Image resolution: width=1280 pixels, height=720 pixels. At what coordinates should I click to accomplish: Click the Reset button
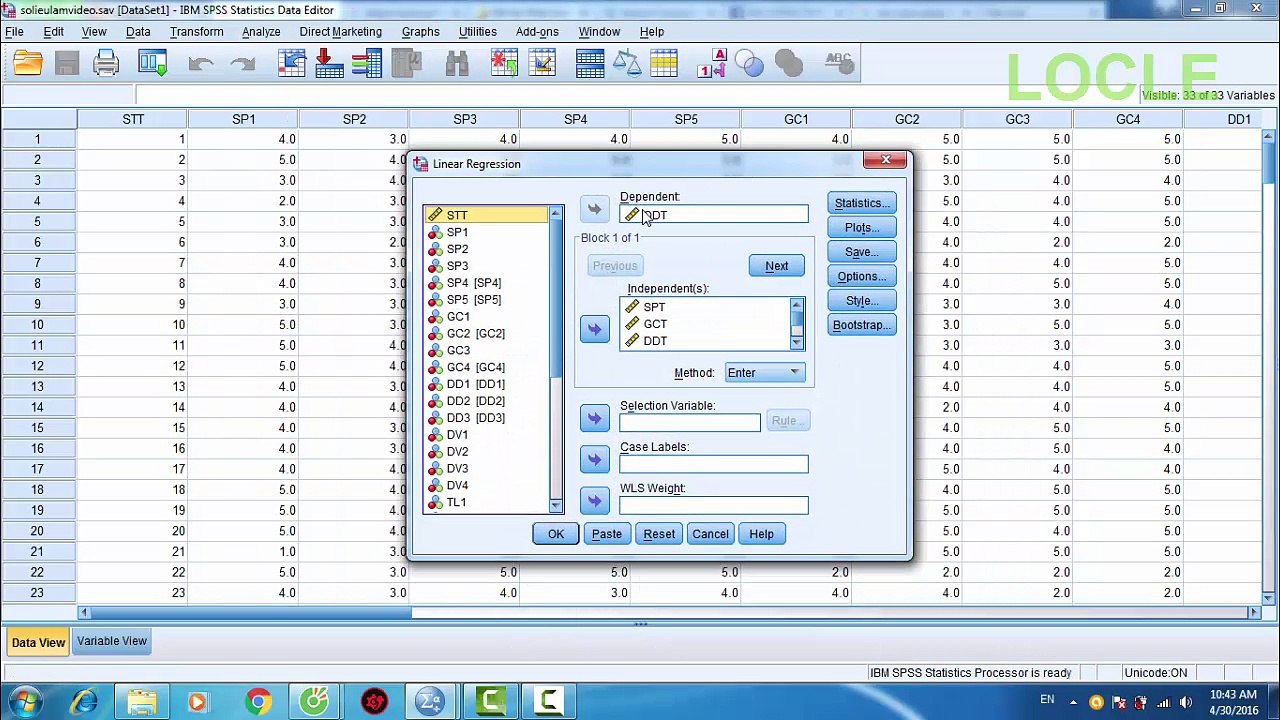point(659,534)
